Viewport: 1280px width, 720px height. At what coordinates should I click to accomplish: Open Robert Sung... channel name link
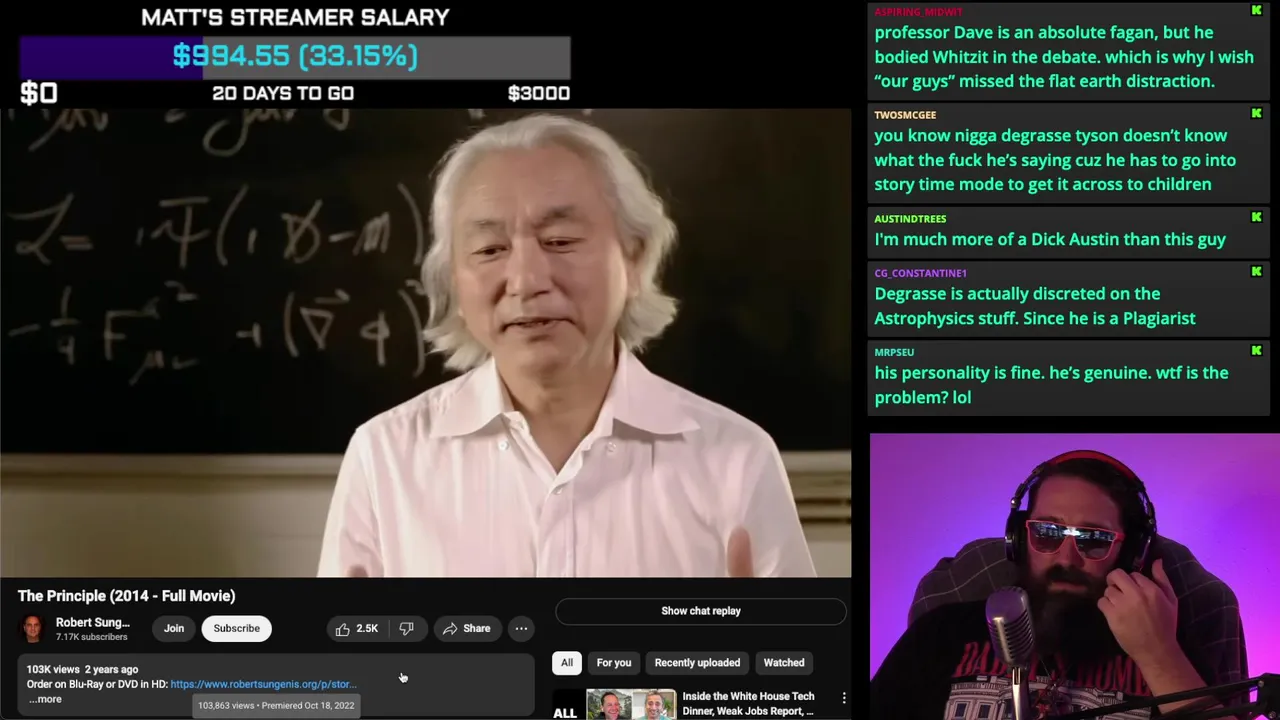click(x=92, y=623)
